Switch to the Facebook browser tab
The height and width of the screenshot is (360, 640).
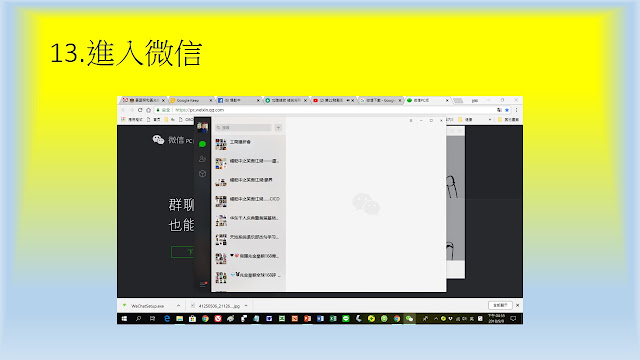point(238,100)
